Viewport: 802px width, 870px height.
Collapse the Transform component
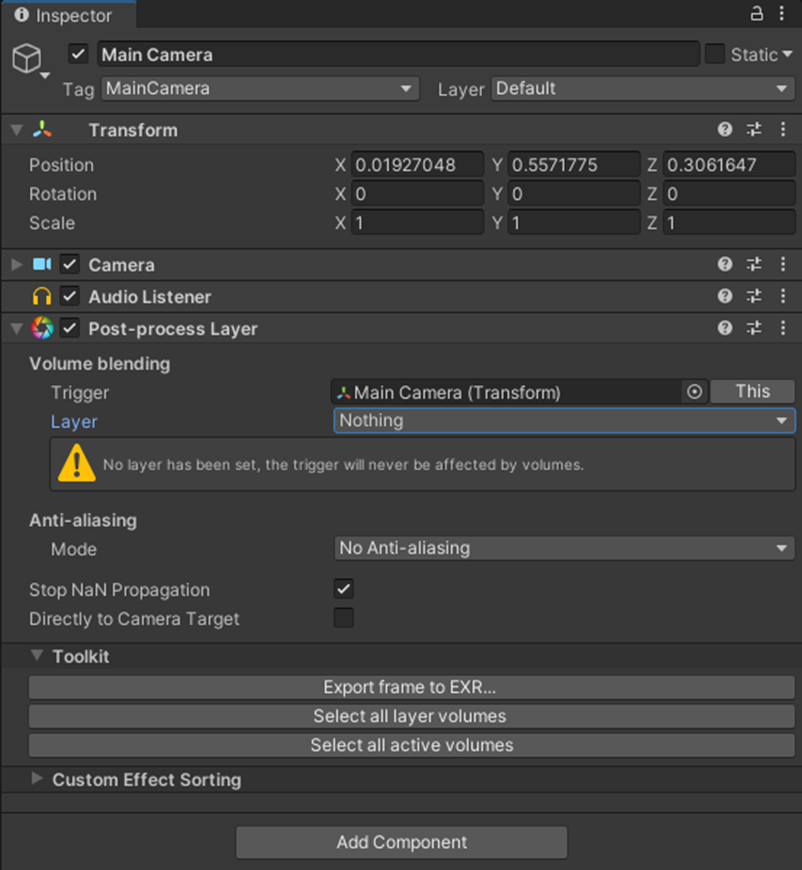(17, 130)
